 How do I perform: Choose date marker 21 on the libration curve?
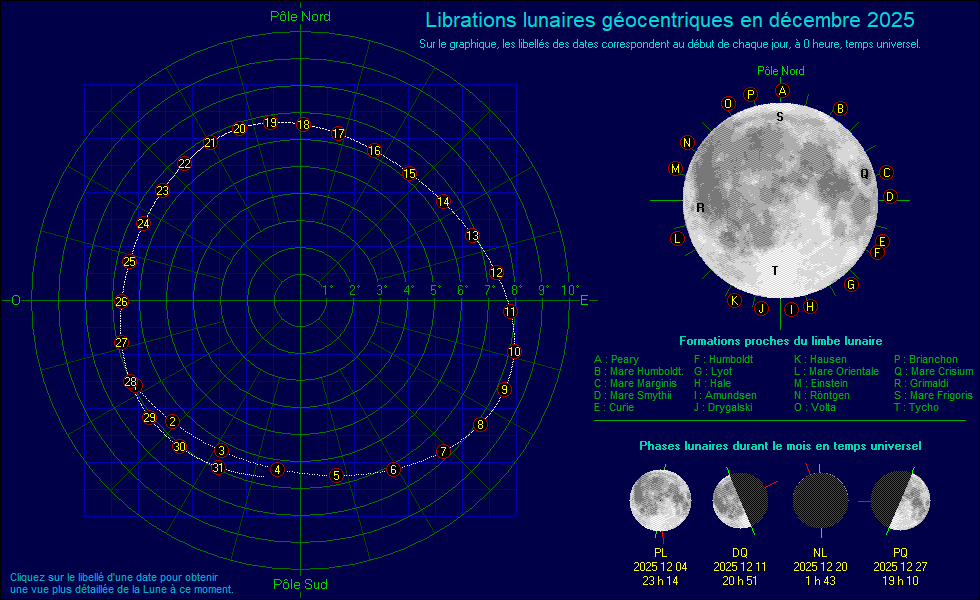pyautogui.click(x=210, y=143)
